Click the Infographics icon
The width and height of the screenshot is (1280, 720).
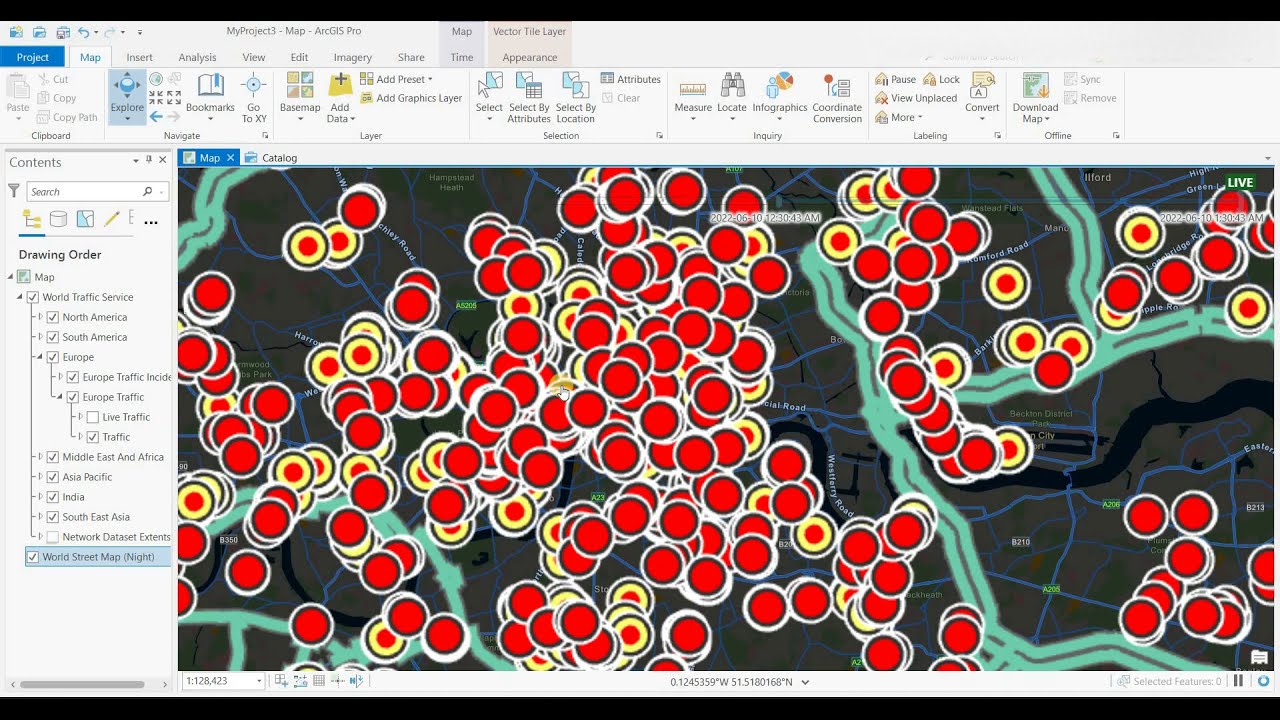780,86
